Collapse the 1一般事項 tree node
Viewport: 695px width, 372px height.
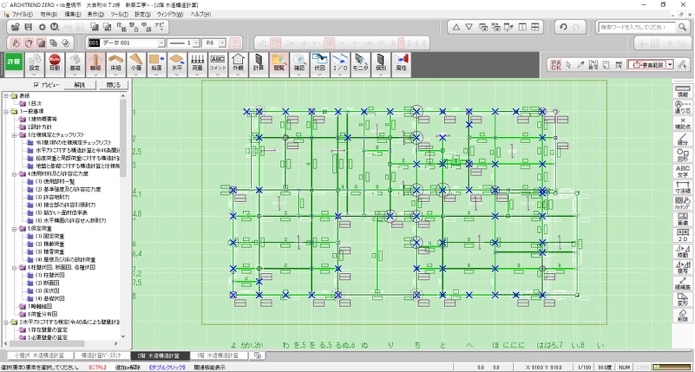(7, 111)
